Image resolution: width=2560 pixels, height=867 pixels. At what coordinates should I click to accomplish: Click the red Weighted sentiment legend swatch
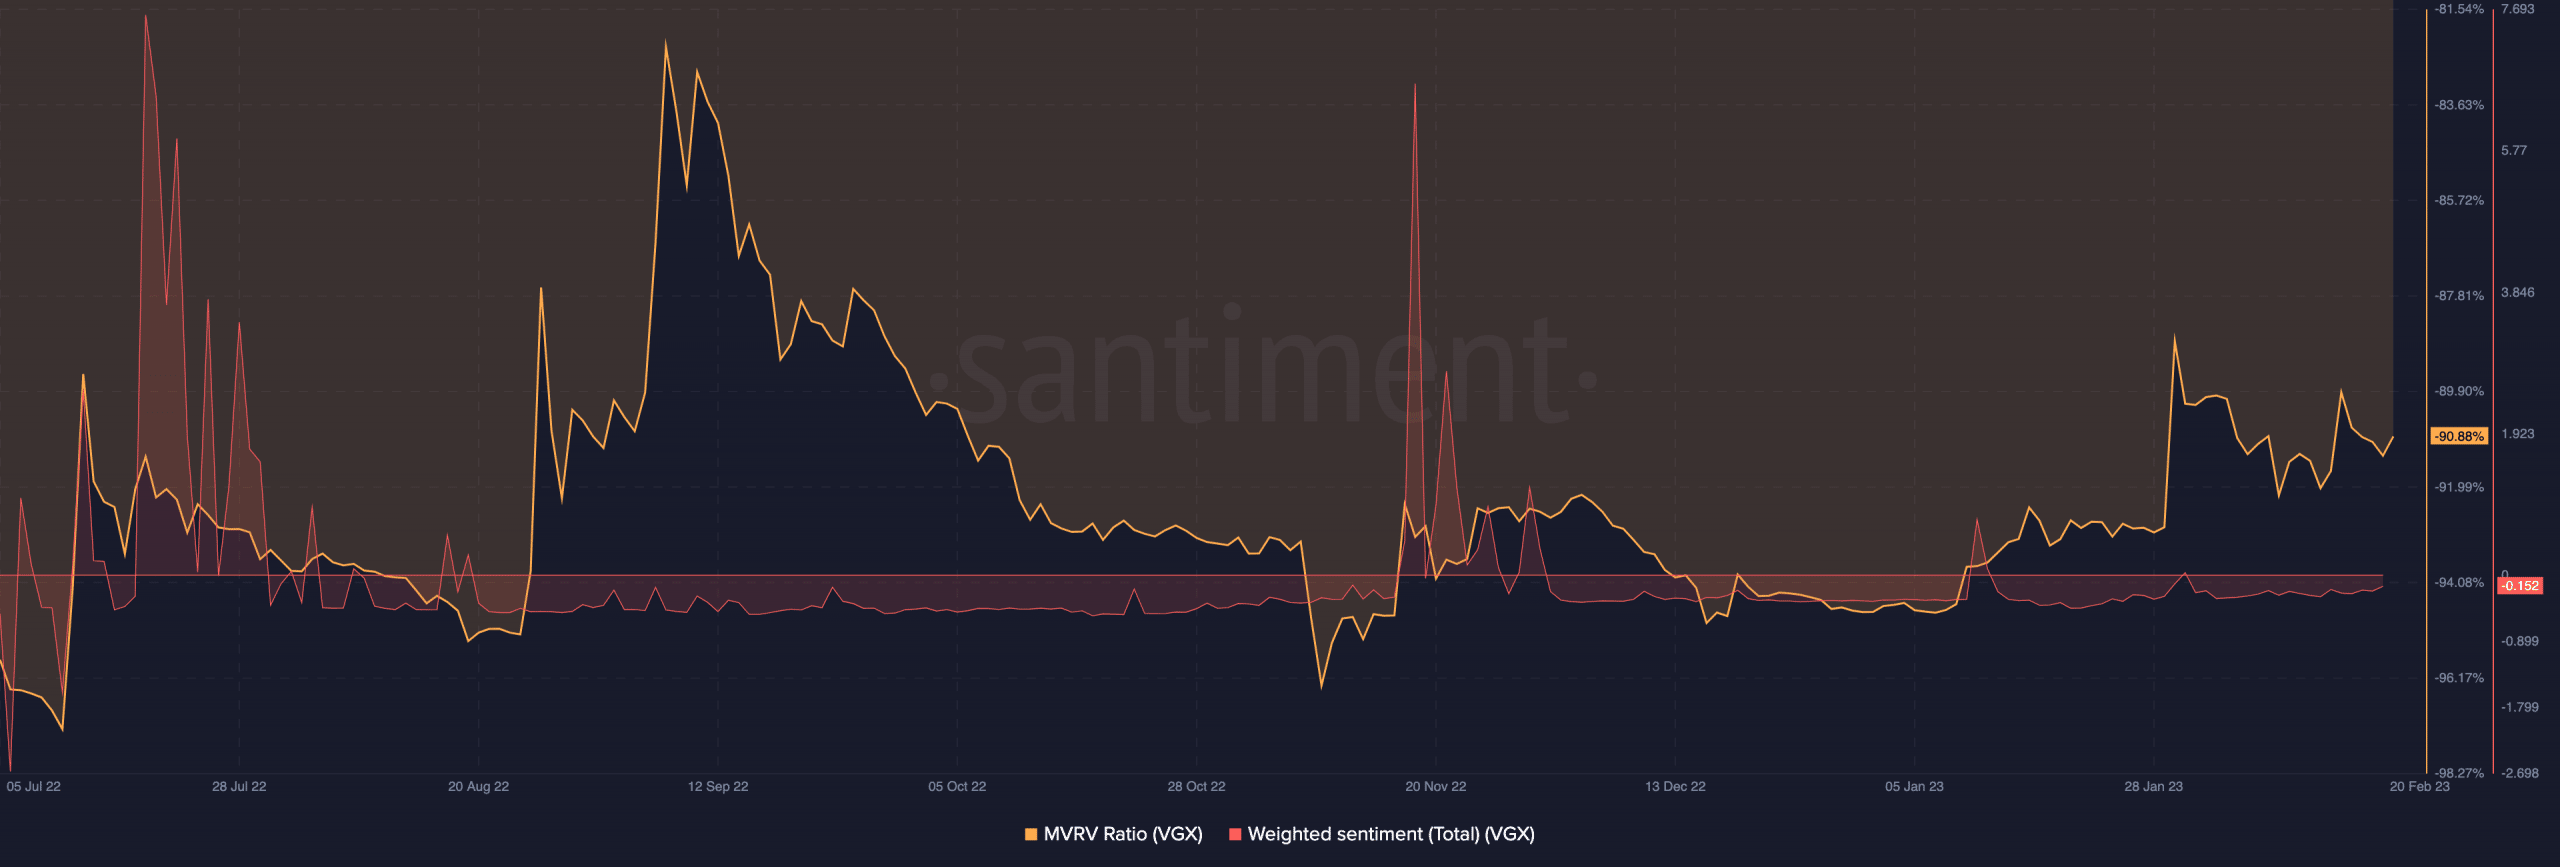coord(1235,834)
